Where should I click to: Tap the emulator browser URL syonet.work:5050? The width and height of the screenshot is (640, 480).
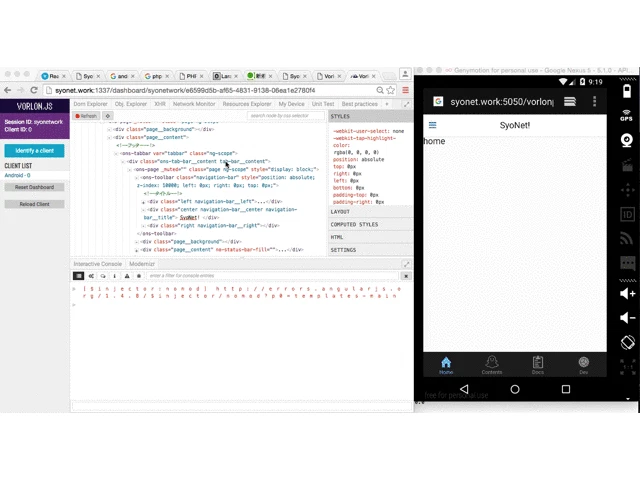click(502, 102)
